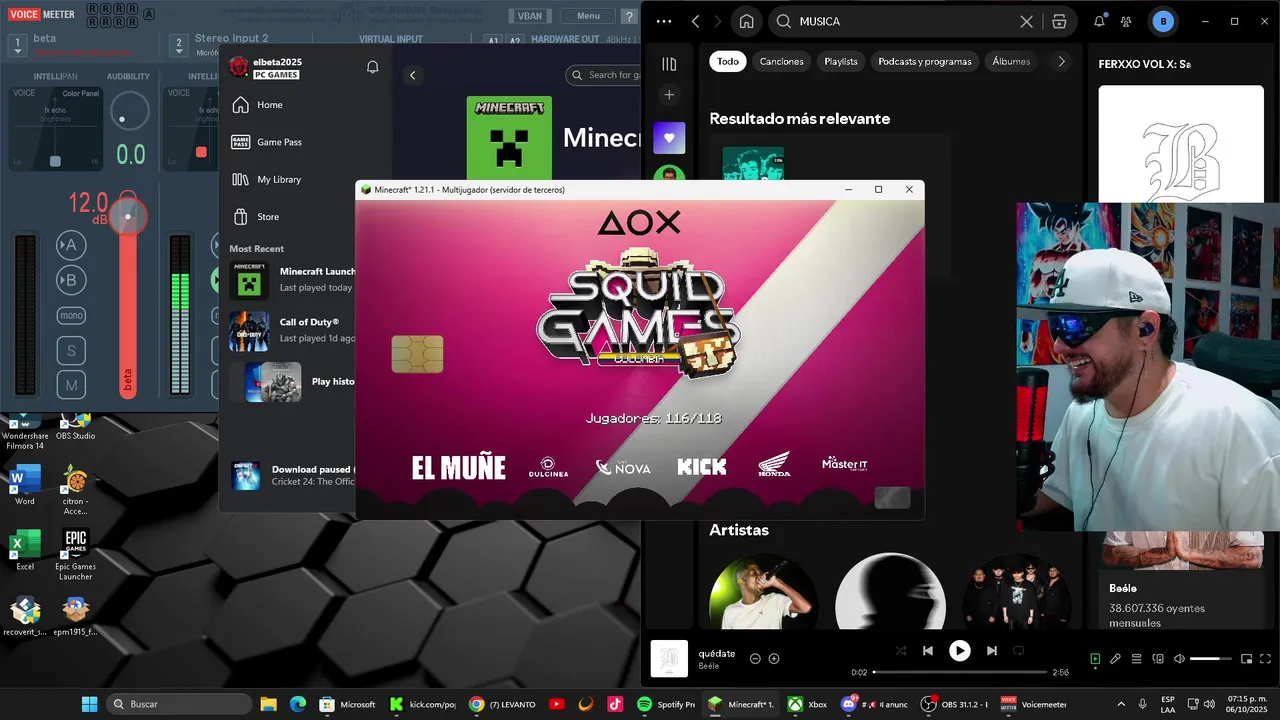Open Liked Songs heart tile in Spotify

(669, 138)
